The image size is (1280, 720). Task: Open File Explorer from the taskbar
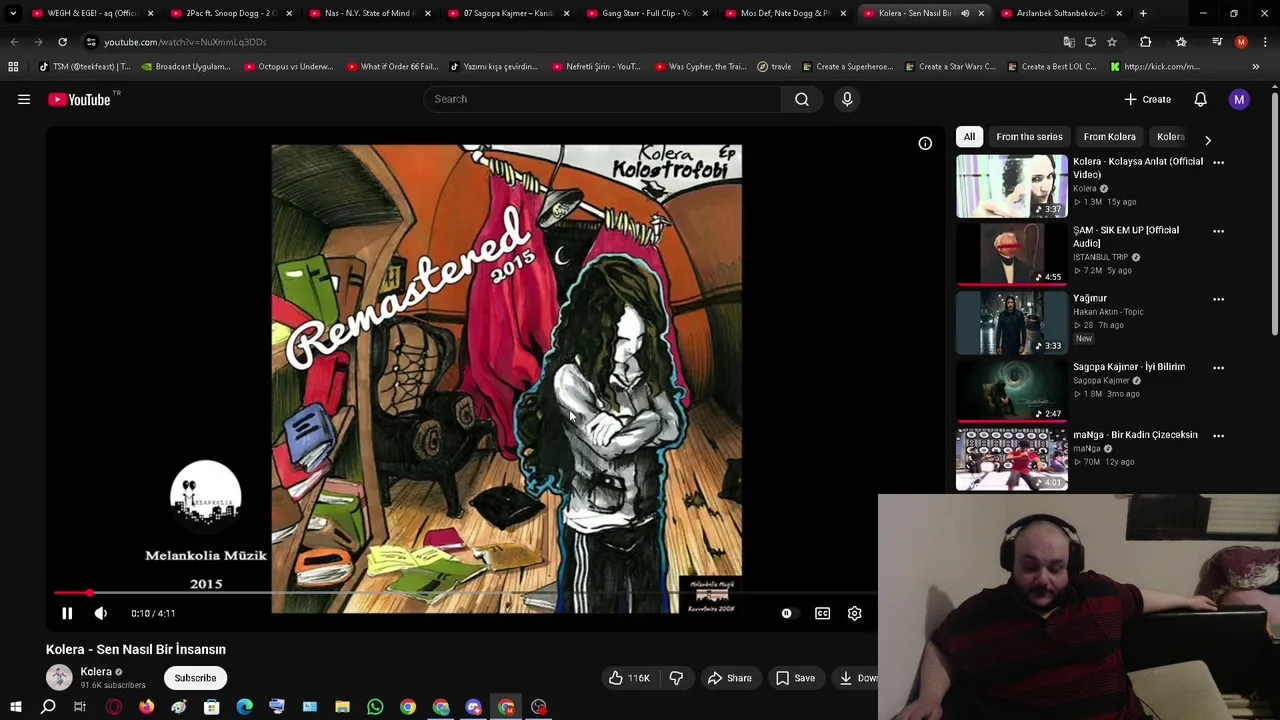342,707
